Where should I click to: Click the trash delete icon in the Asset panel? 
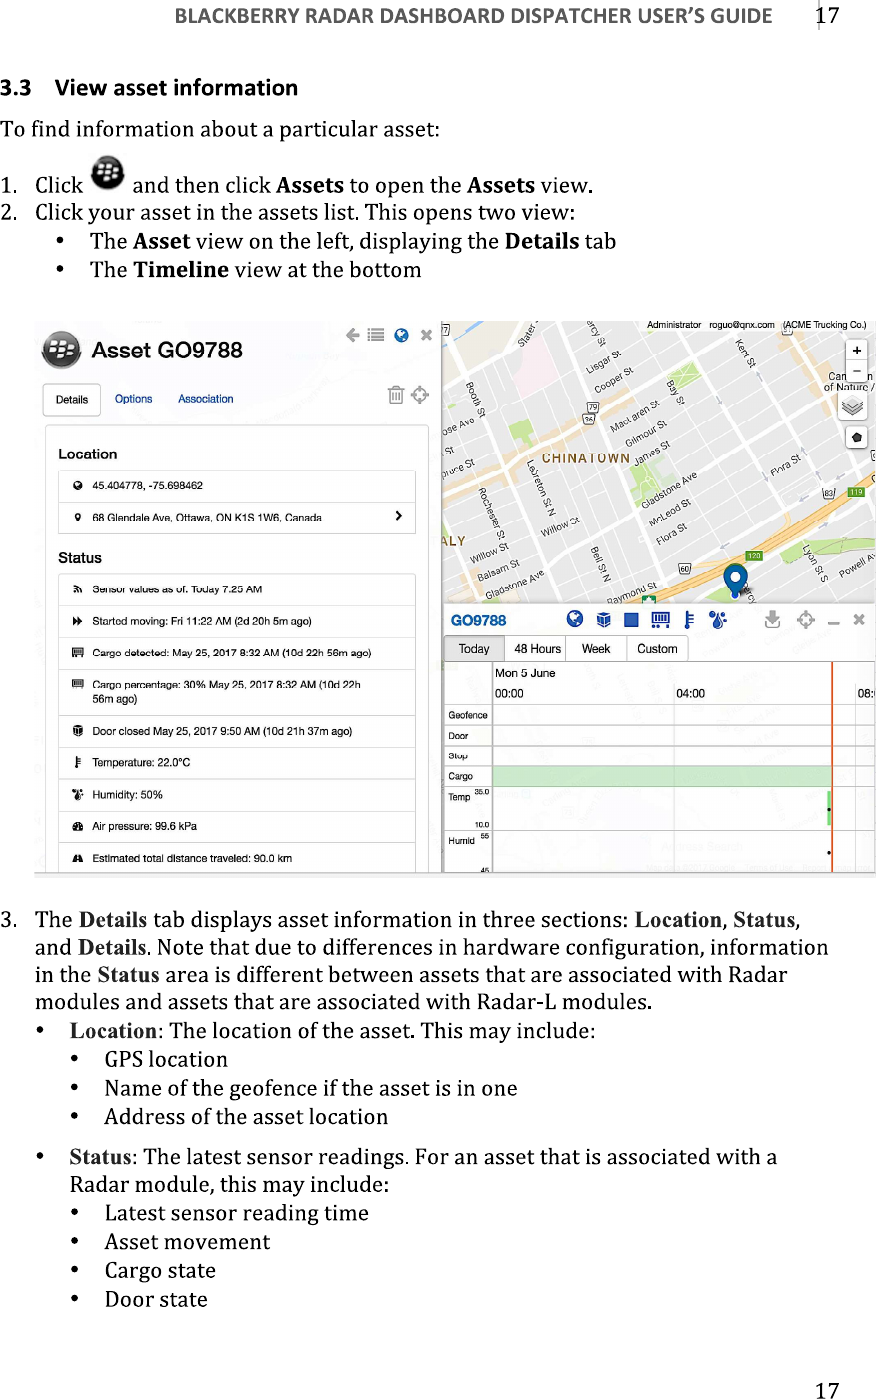[x=396, y=395]
